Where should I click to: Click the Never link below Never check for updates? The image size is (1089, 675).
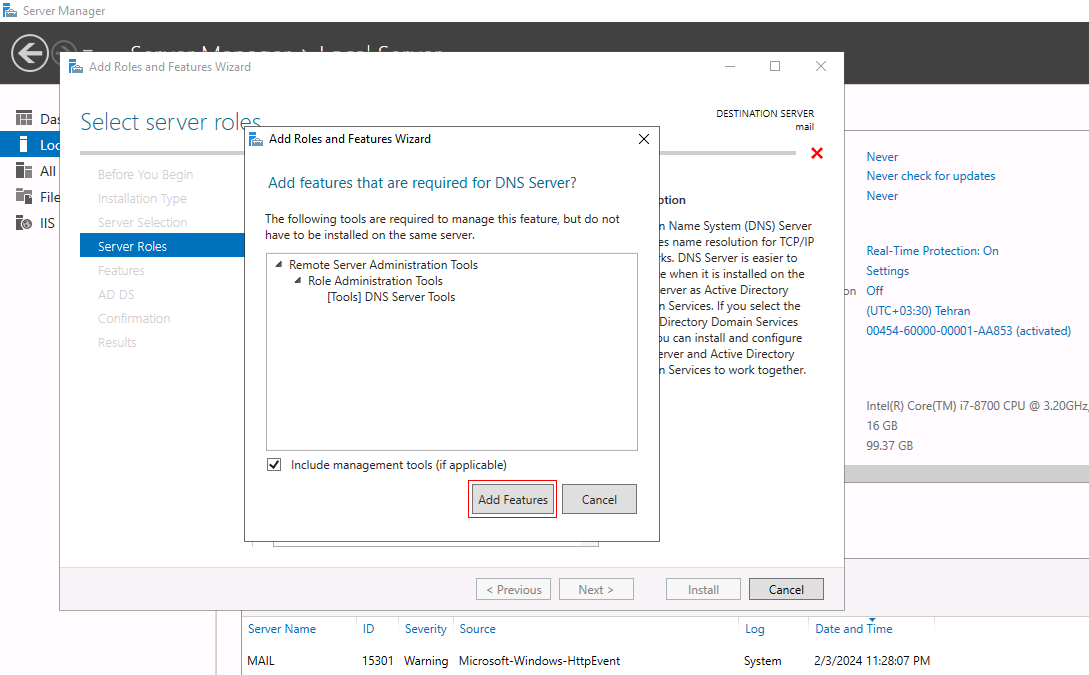coord(882,196)
